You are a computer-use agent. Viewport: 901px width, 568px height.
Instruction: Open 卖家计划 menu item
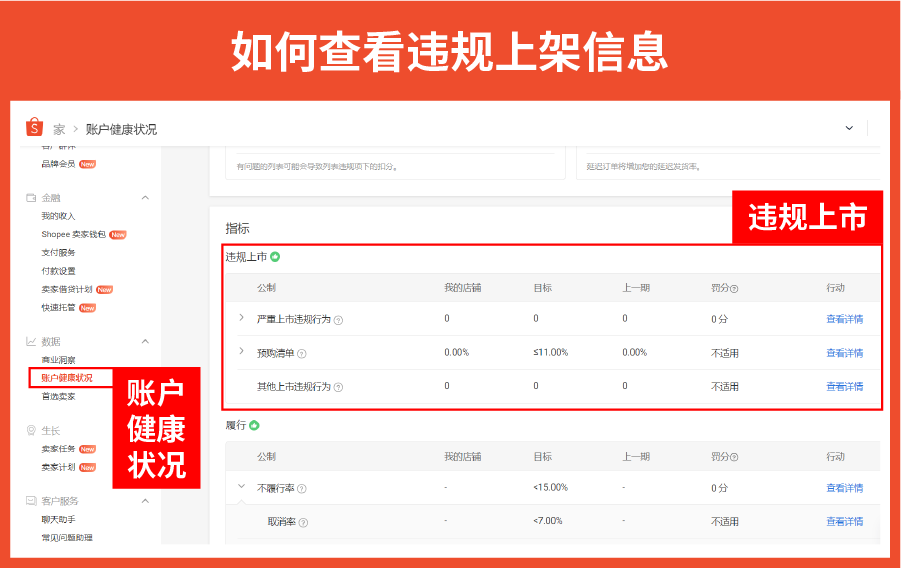[58, 467]
